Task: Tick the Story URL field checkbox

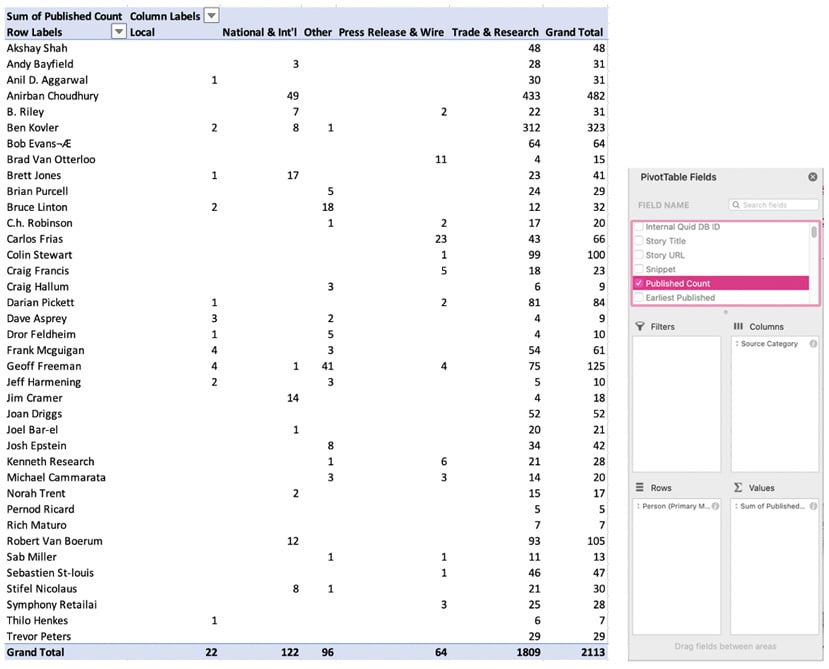Action: [639, 255]
